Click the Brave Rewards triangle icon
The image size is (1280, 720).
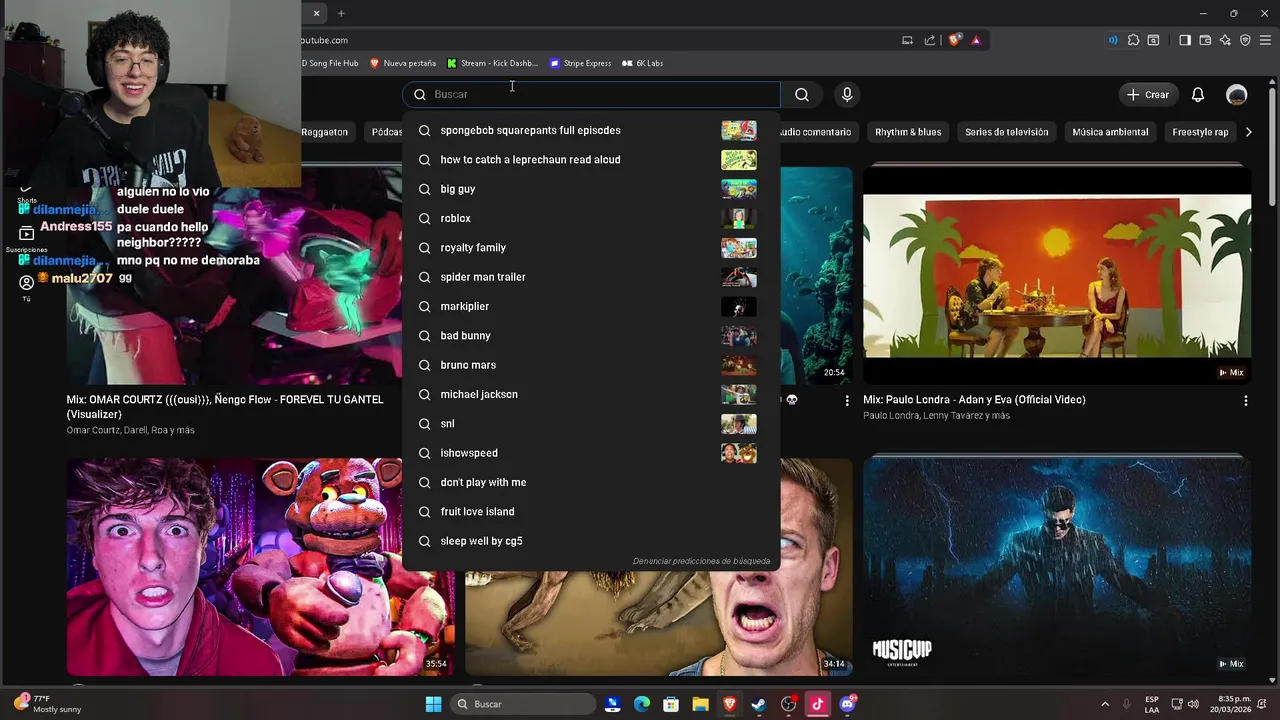pos(976,40)
